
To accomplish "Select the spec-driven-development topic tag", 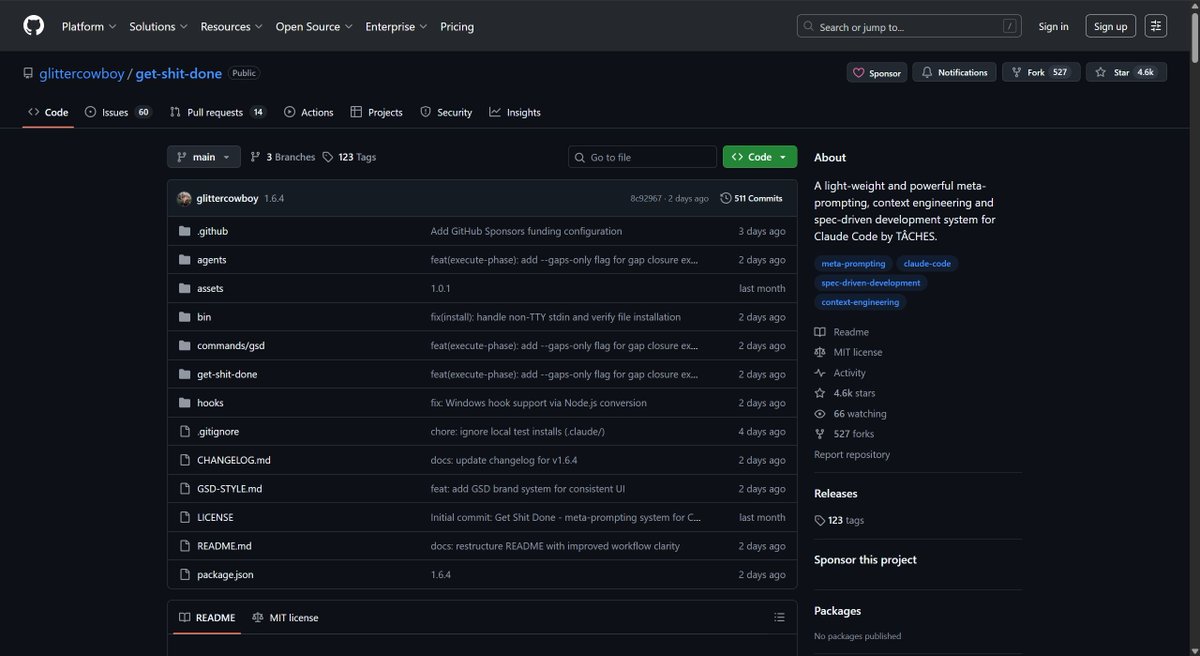I will pos(870,283).
